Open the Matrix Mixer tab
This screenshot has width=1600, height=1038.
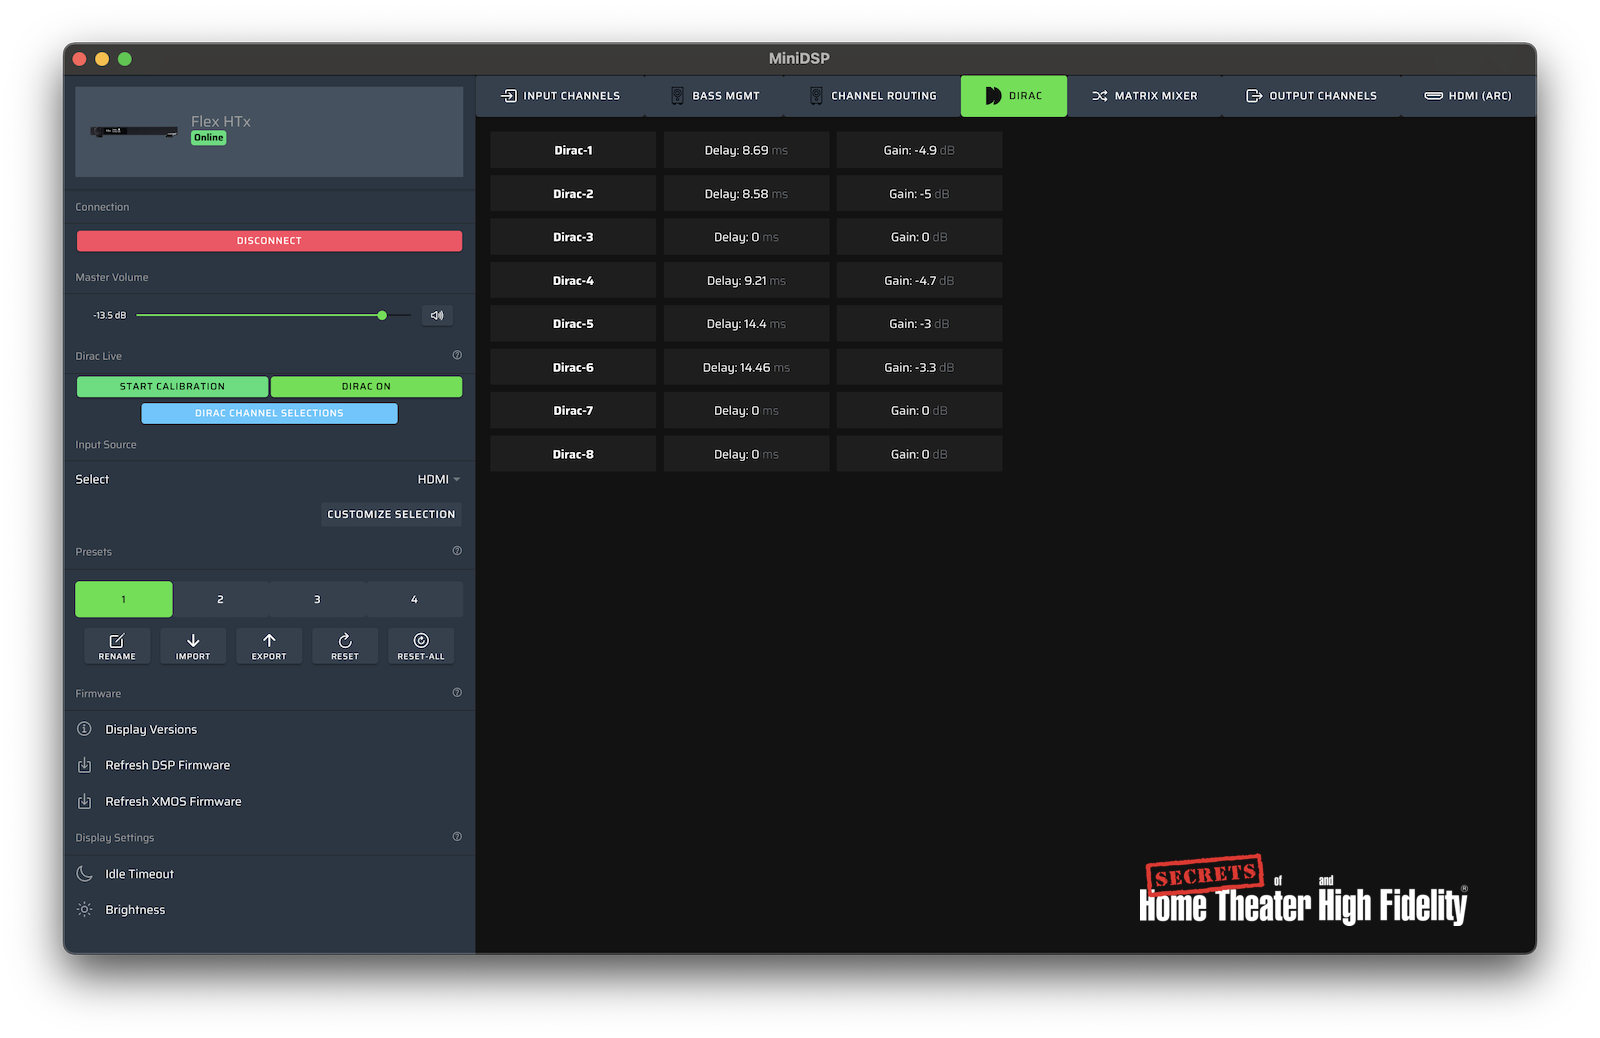[x=1145, y=96]
